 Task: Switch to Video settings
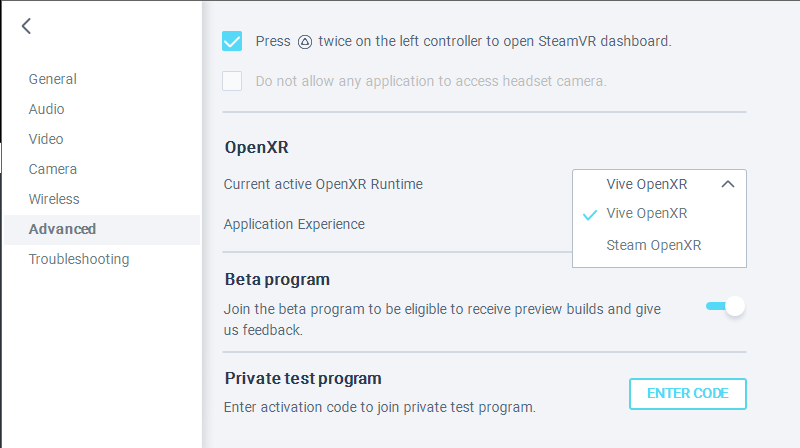click(x=46, y=139)
